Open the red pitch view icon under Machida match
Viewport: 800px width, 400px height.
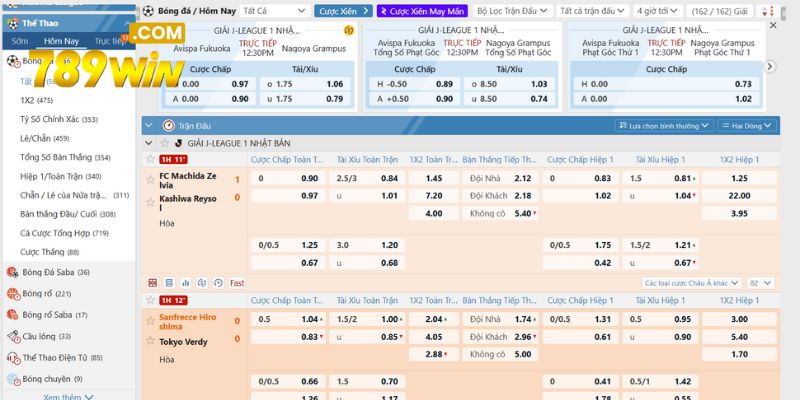(x=153, y=283)
